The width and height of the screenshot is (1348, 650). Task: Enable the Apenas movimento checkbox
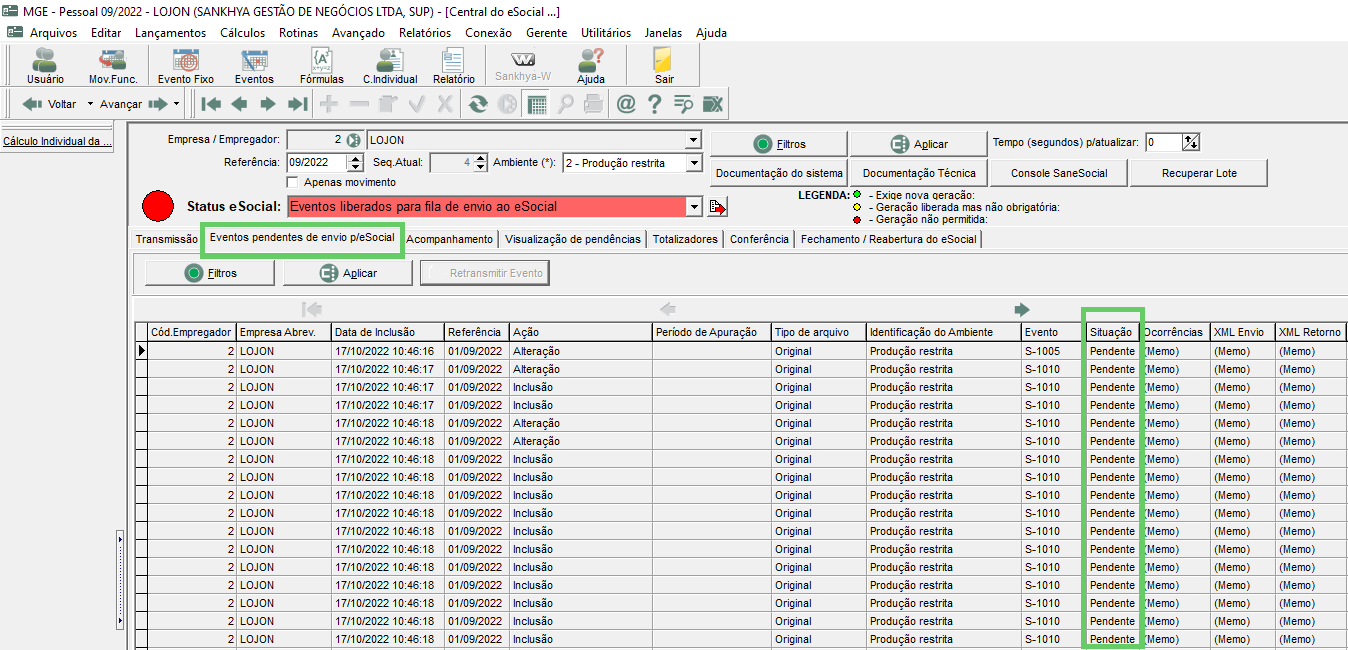pyautogui.click(x=293, y=182)
